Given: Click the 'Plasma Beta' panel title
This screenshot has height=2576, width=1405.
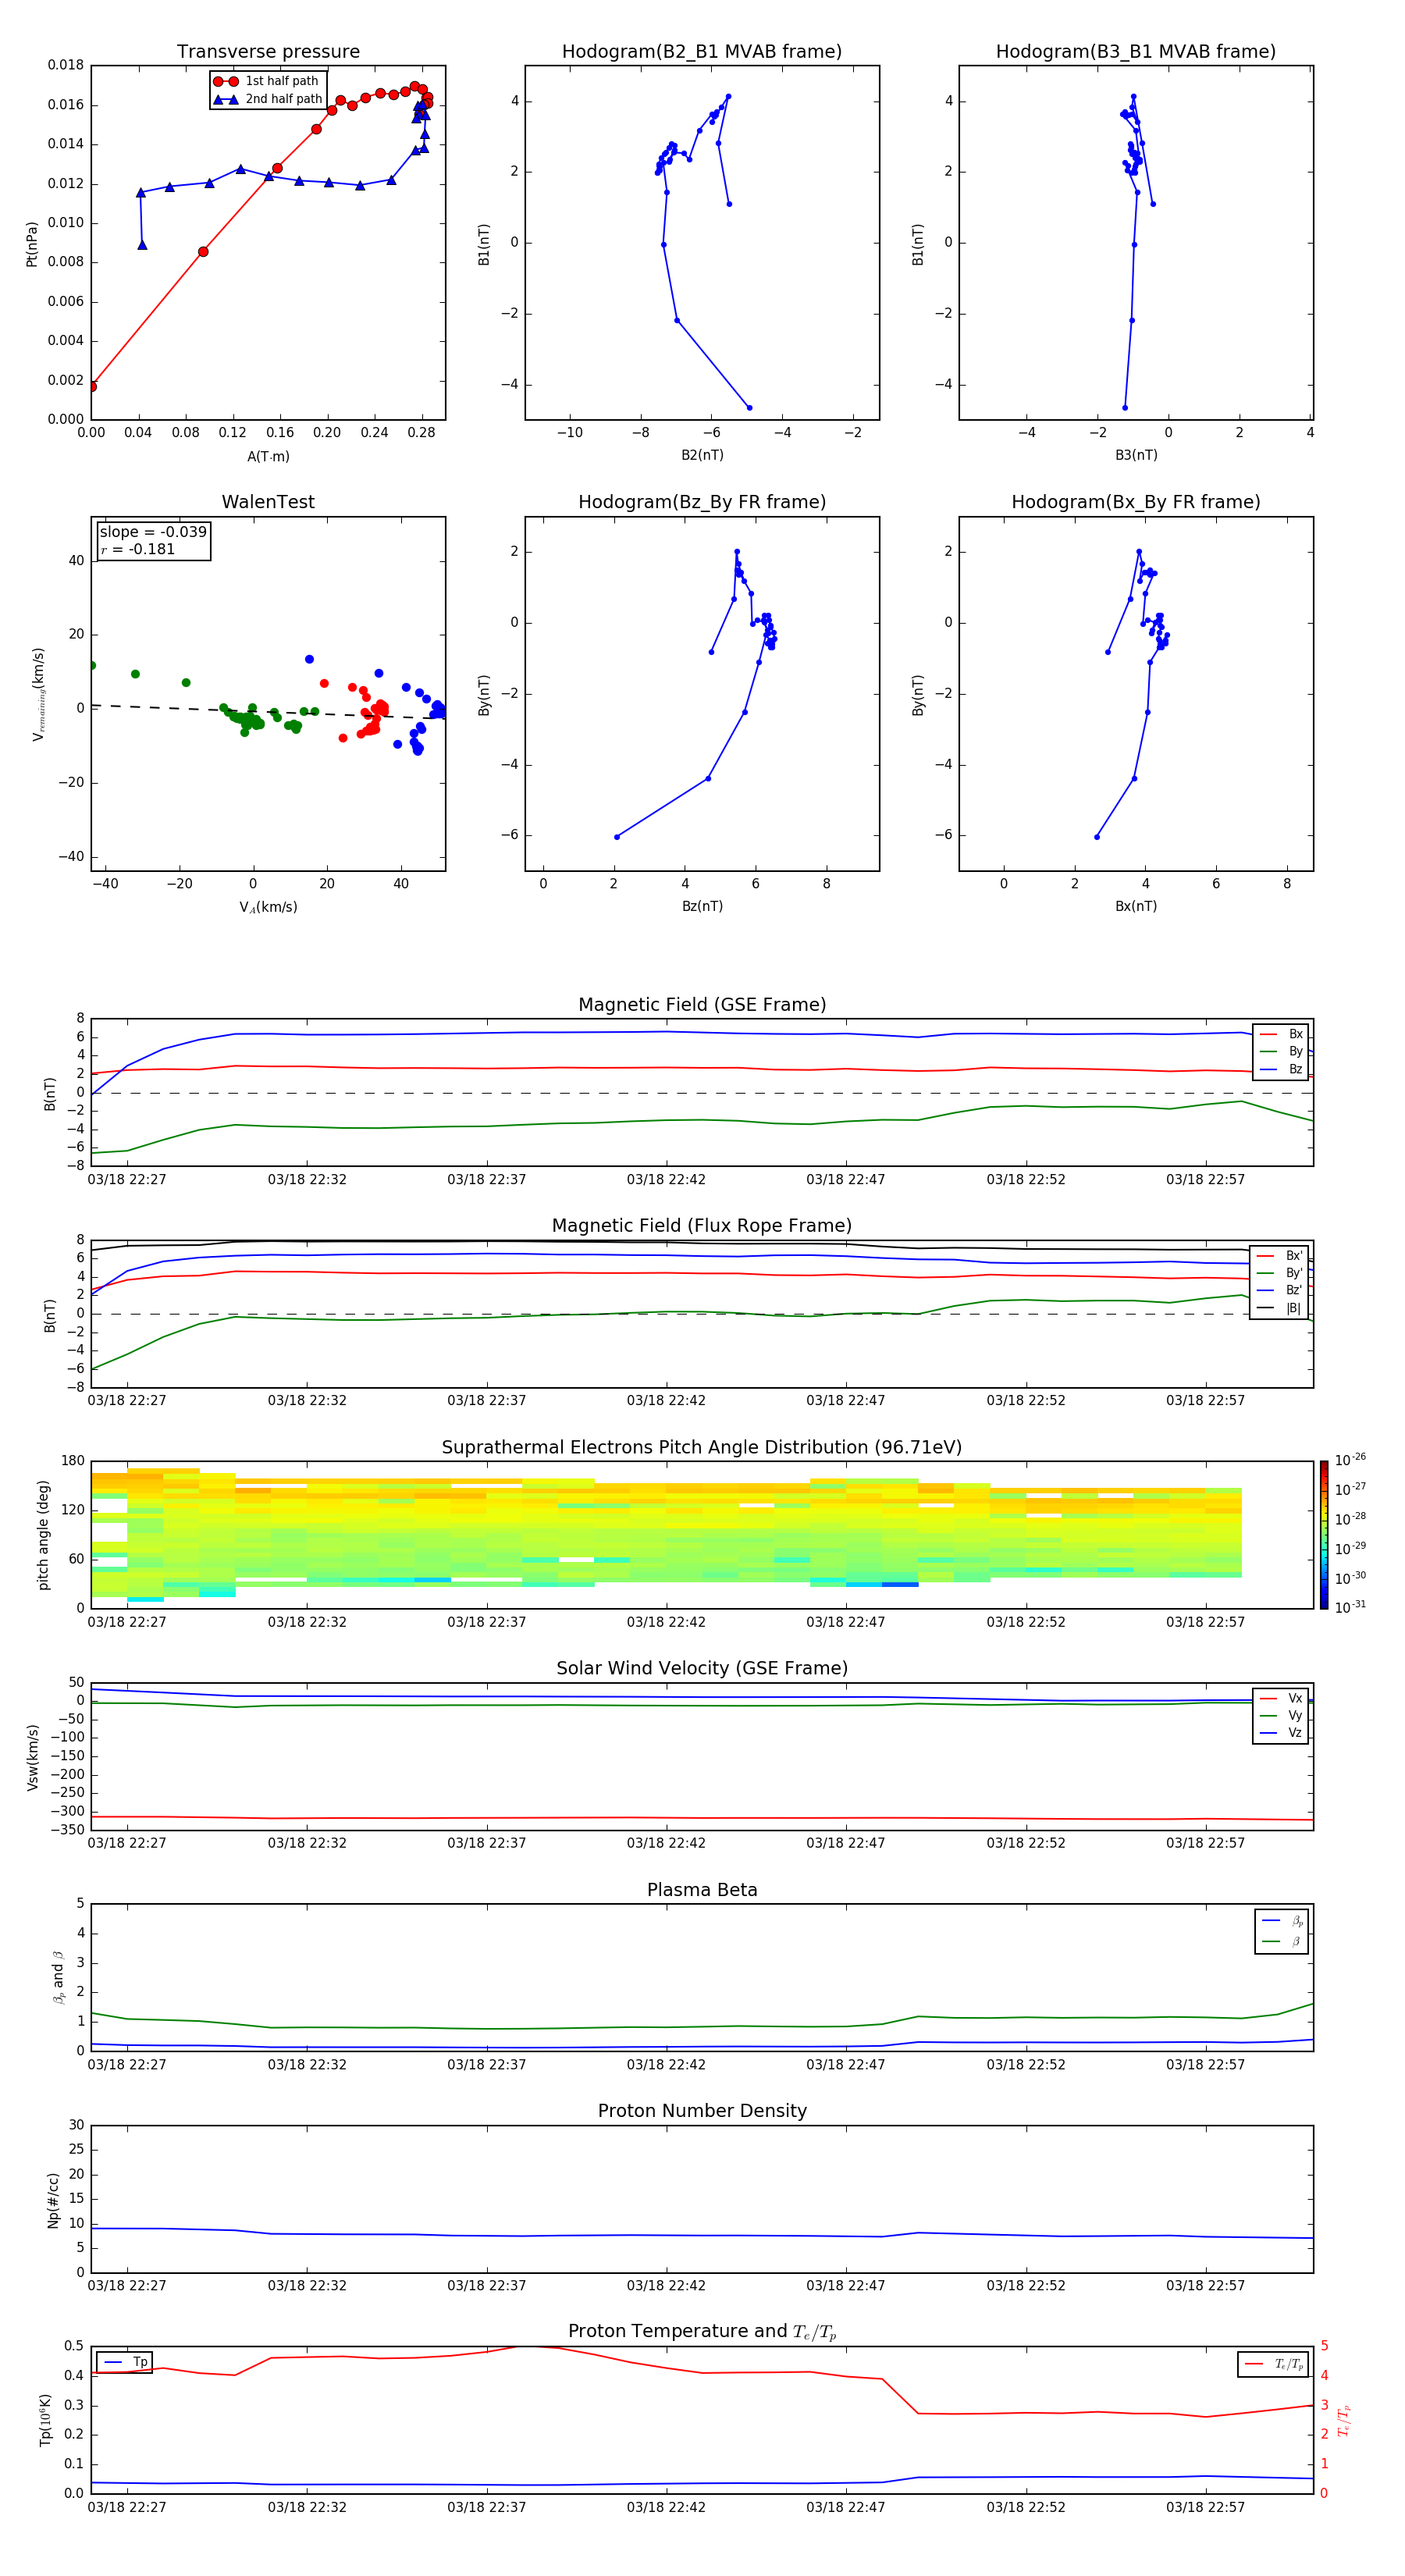Looking at the screenshot, I should click(701, 1890).
